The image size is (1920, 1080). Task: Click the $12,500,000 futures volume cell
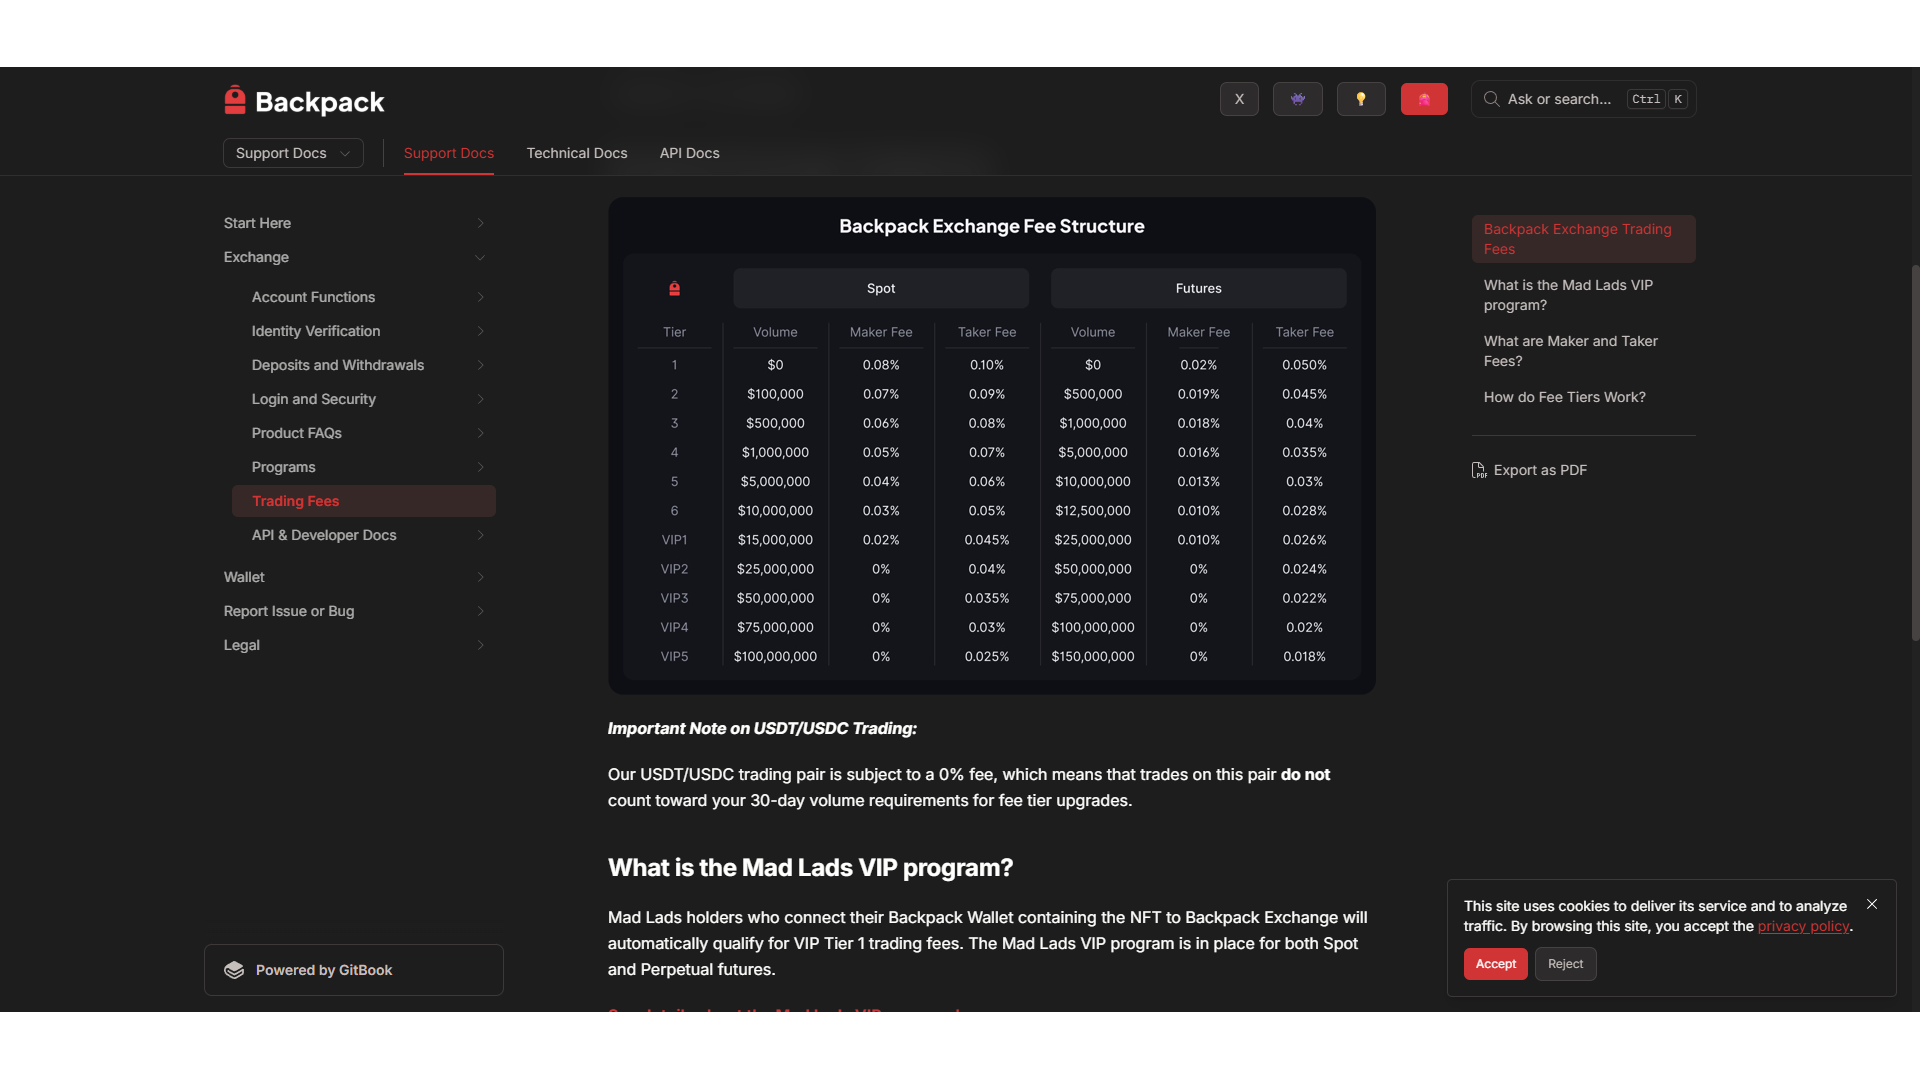coord(1093,511)
